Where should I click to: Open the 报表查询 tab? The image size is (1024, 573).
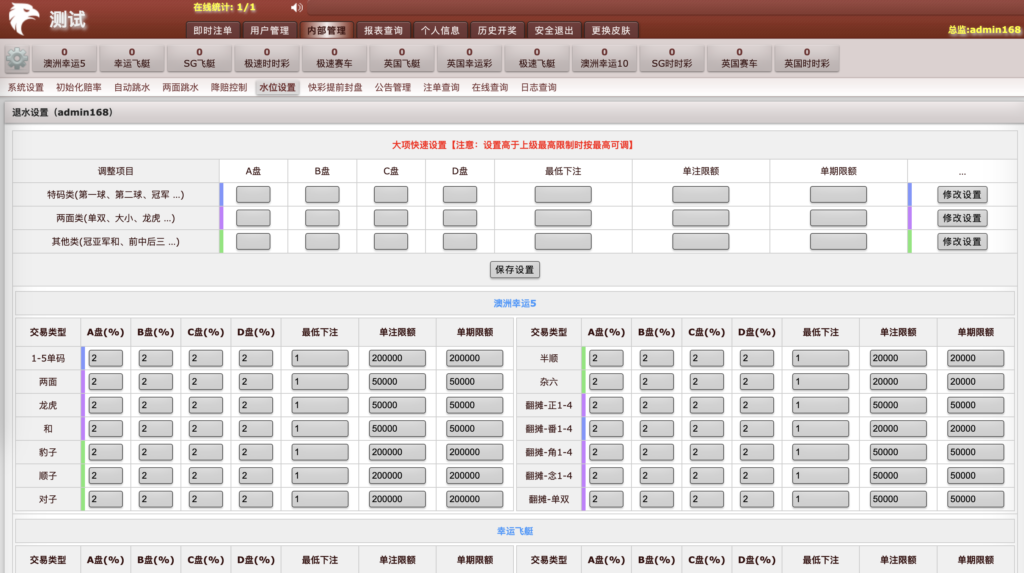point(383,31)
